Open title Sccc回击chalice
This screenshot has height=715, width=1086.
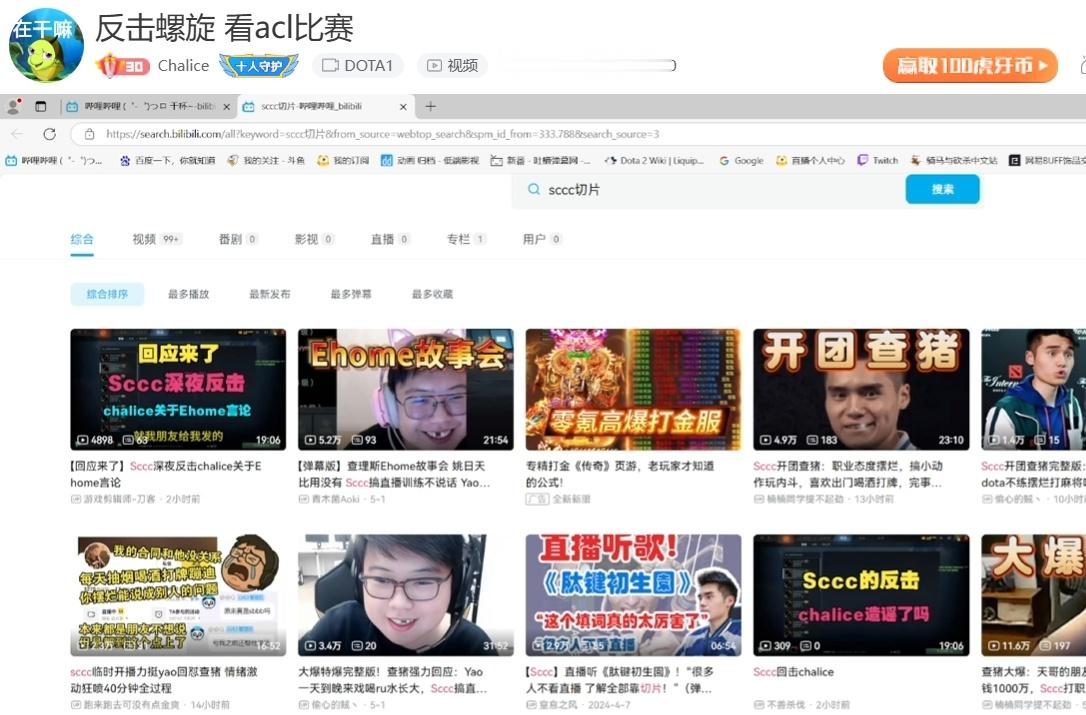793,671
